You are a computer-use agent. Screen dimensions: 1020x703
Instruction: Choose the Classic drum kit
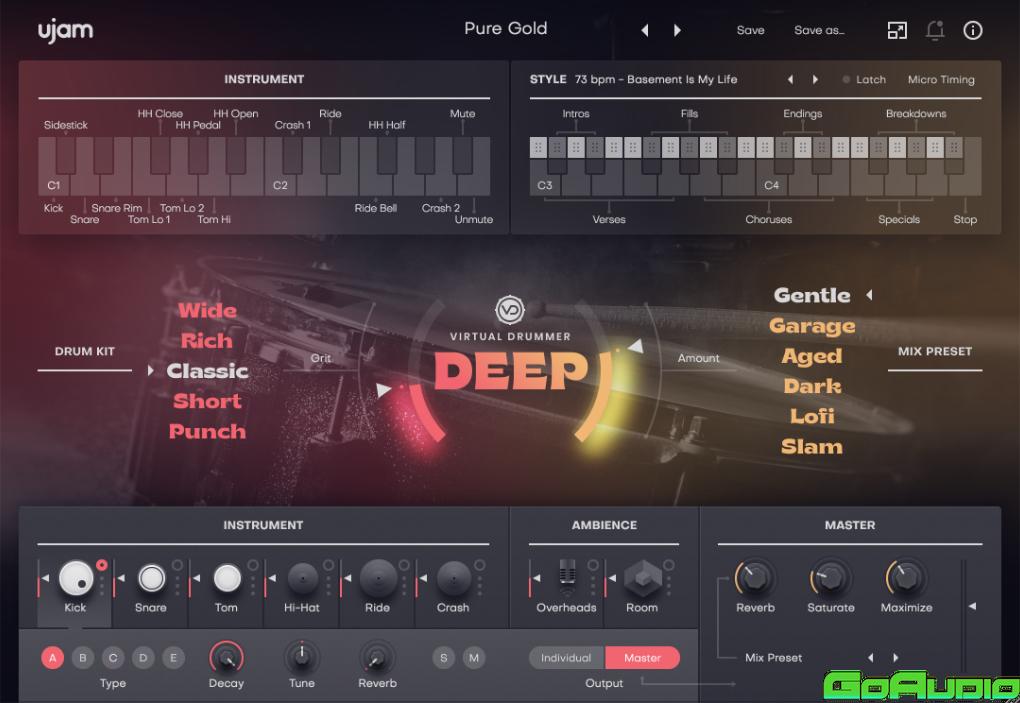(208, 371)
